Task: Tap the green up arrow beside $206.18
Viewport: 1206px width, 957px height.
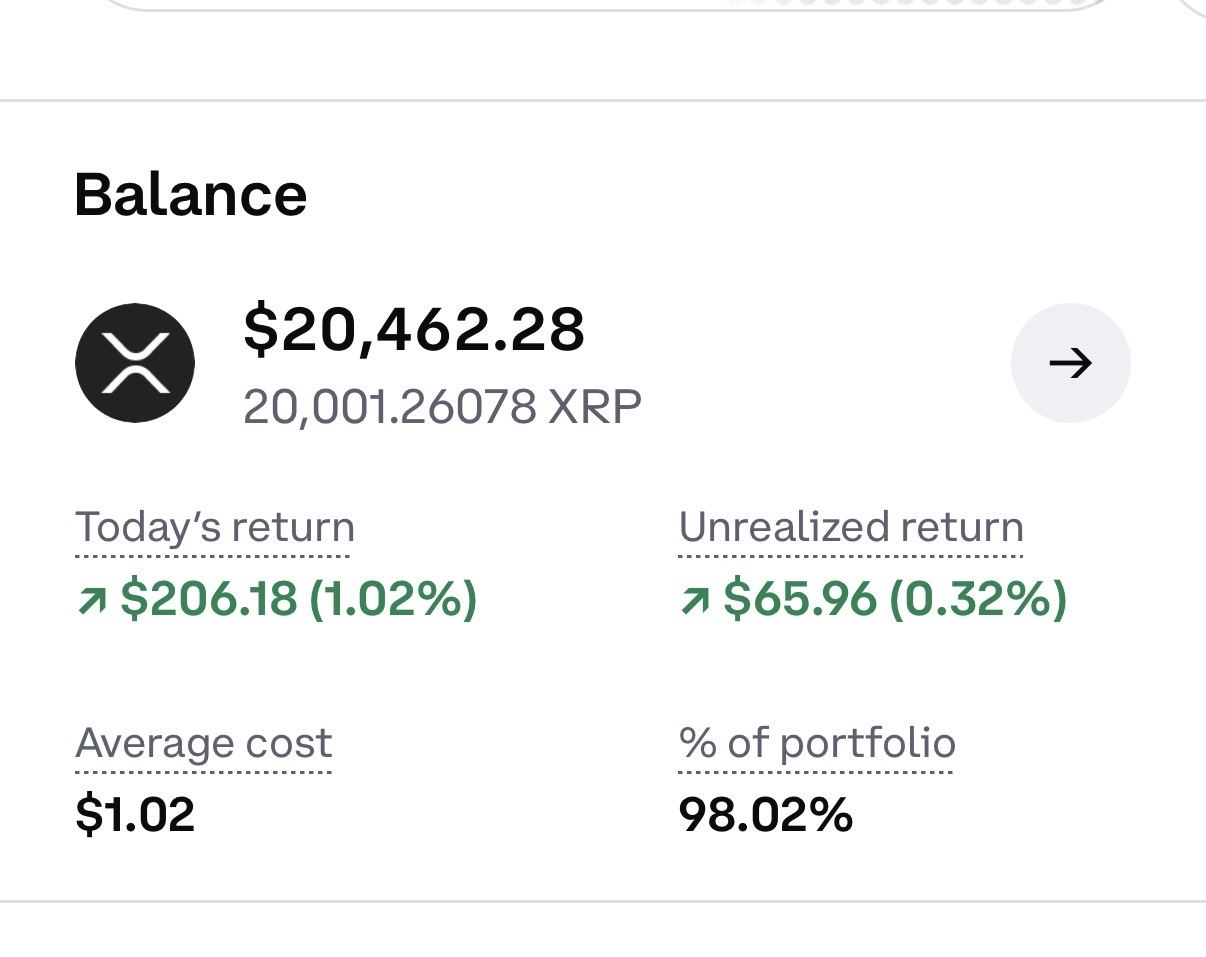Action: [91, 600]
